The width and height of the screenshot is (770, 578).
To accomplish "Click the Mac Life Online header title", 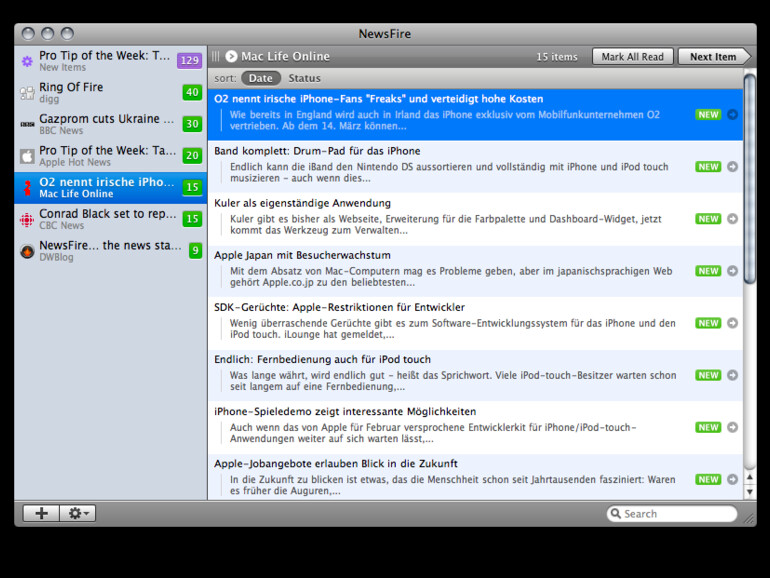I will 285,56.
